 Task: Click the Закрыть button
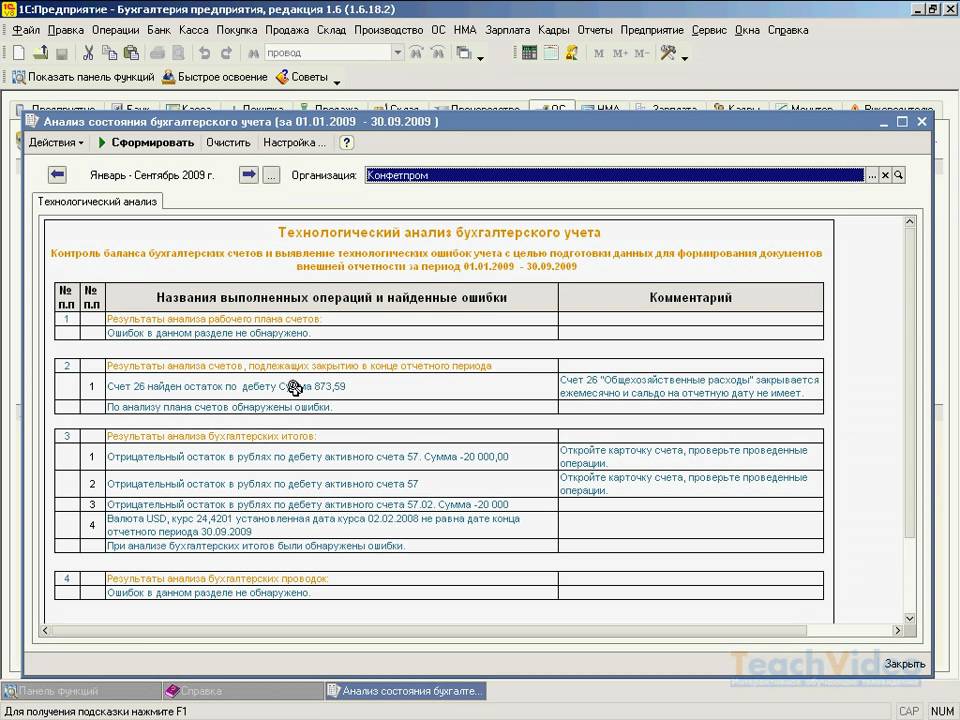click(x=904, y=664)
